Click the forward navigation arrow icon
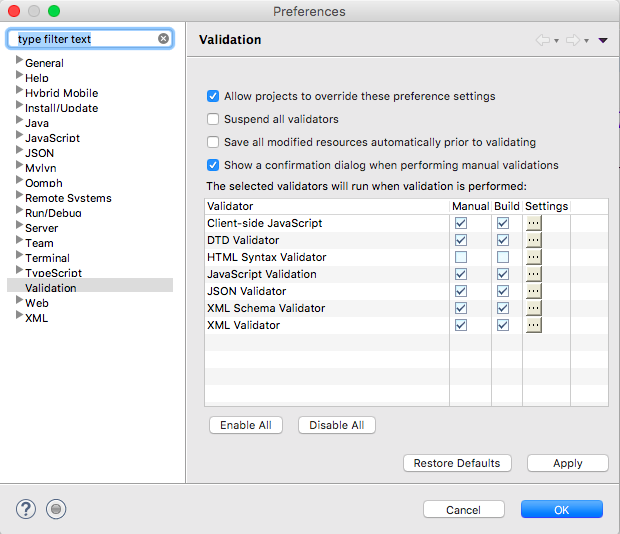The width and height of the screenshot is (620, 534). (x=573, y=40)
